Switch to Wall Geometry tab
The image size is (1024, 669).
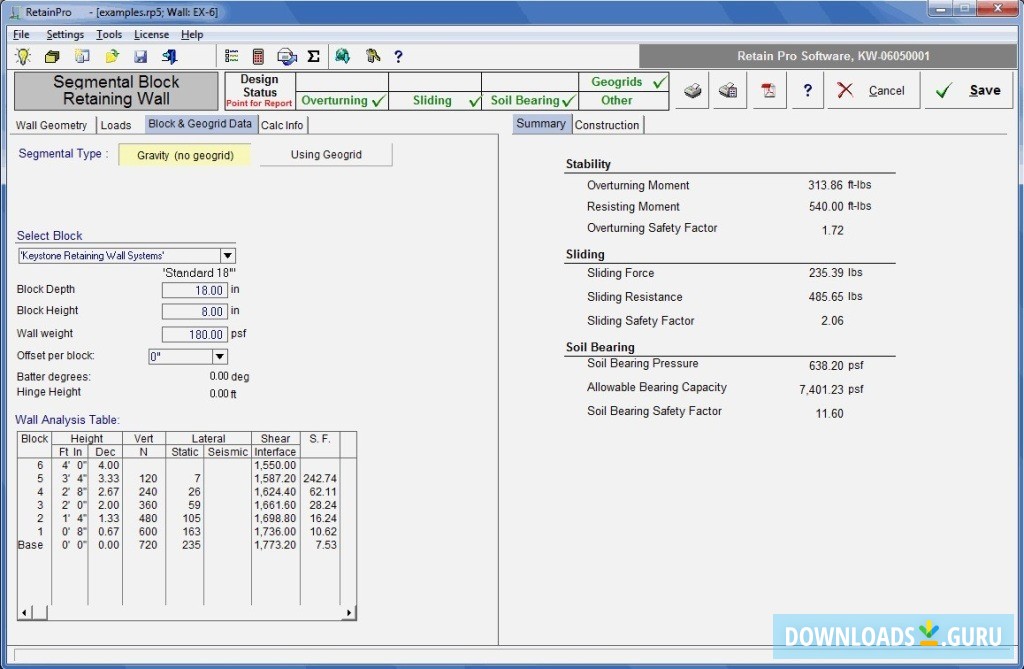pos(52,125)
